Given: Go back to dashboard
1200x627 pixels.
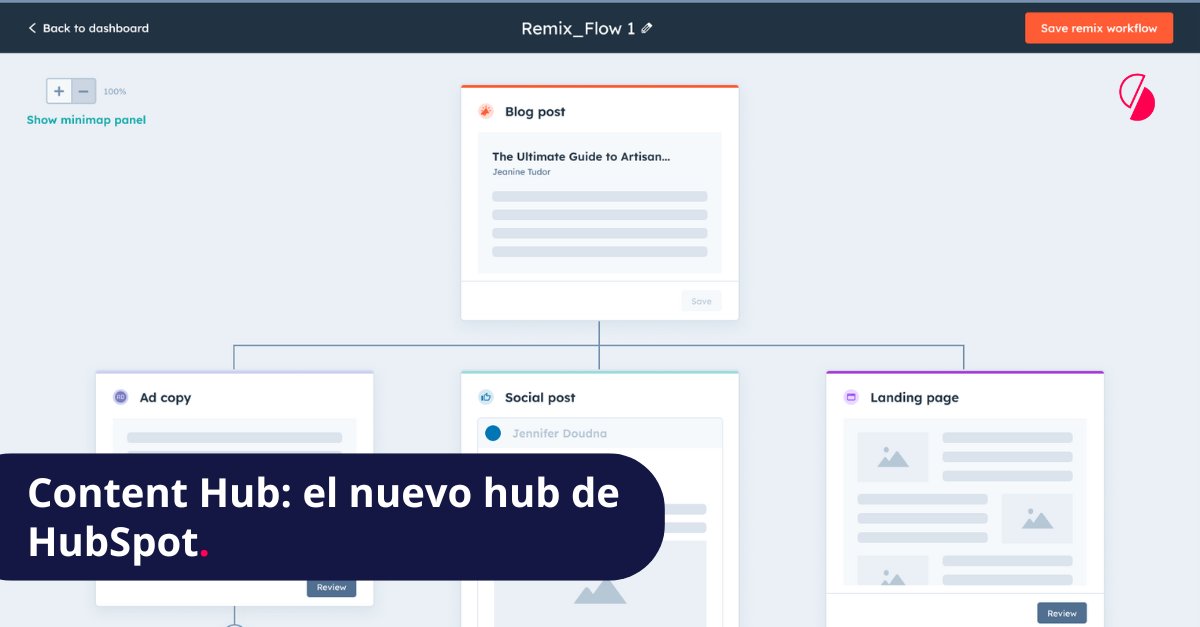Looking at the screenshot, I should pos(88,28).
